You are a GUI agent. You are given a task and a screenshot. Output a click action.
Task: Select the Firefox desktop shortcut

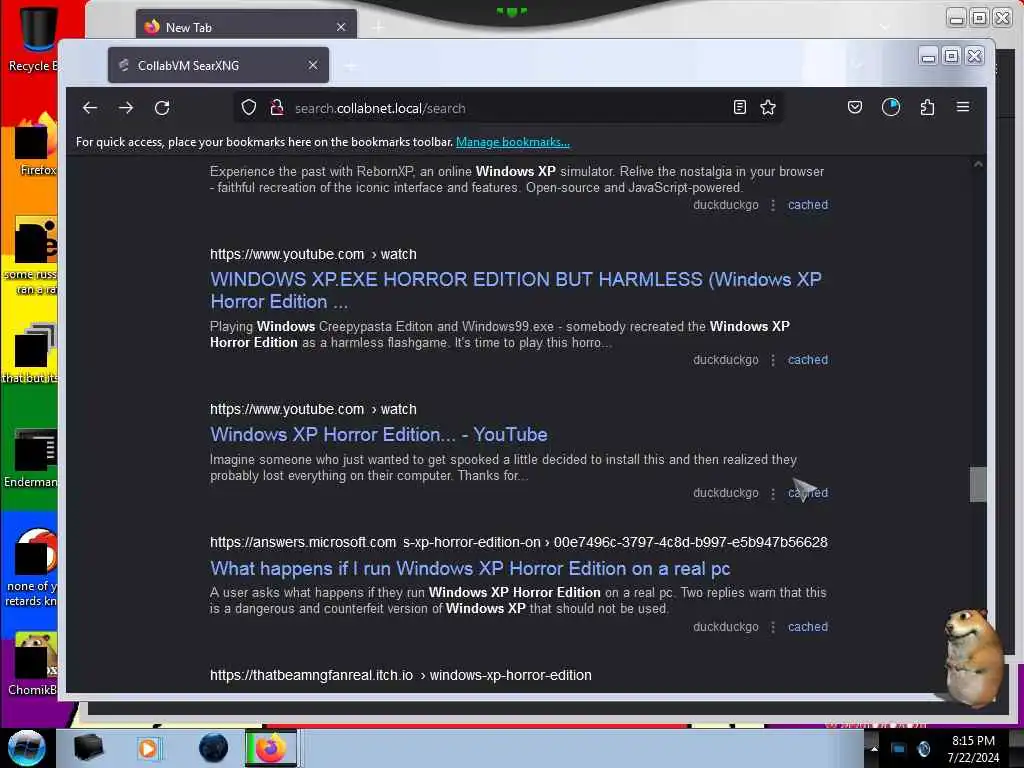coord(34,146)
